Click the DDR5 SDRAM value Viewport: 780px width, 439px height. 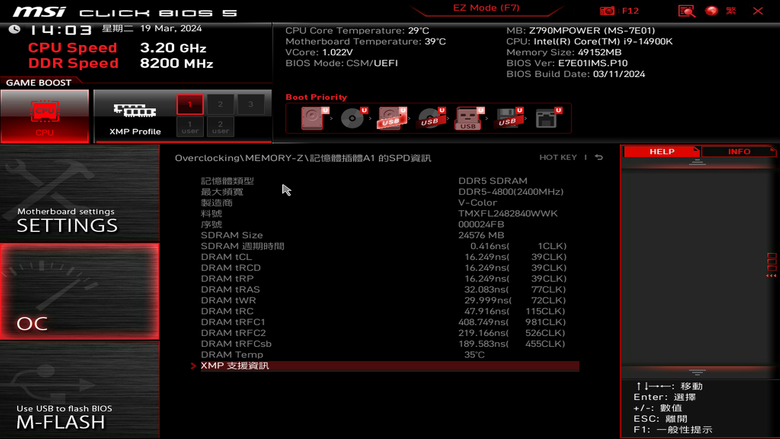(x=492, y=181)
